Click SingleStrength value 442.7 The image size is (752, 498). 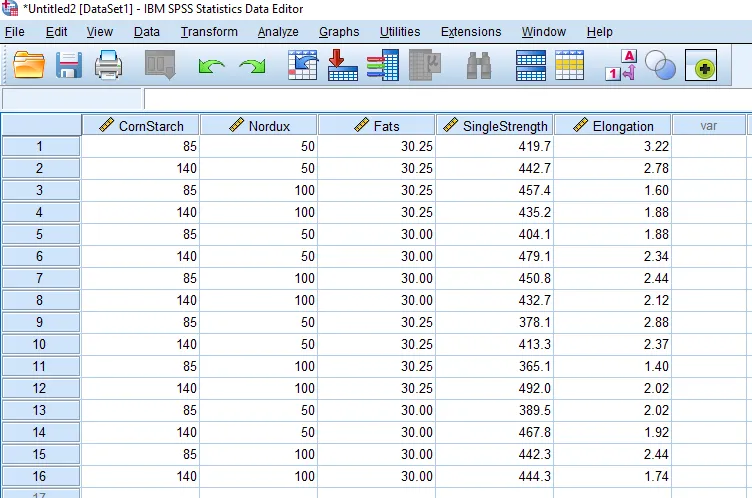click(x=494, y=168)
